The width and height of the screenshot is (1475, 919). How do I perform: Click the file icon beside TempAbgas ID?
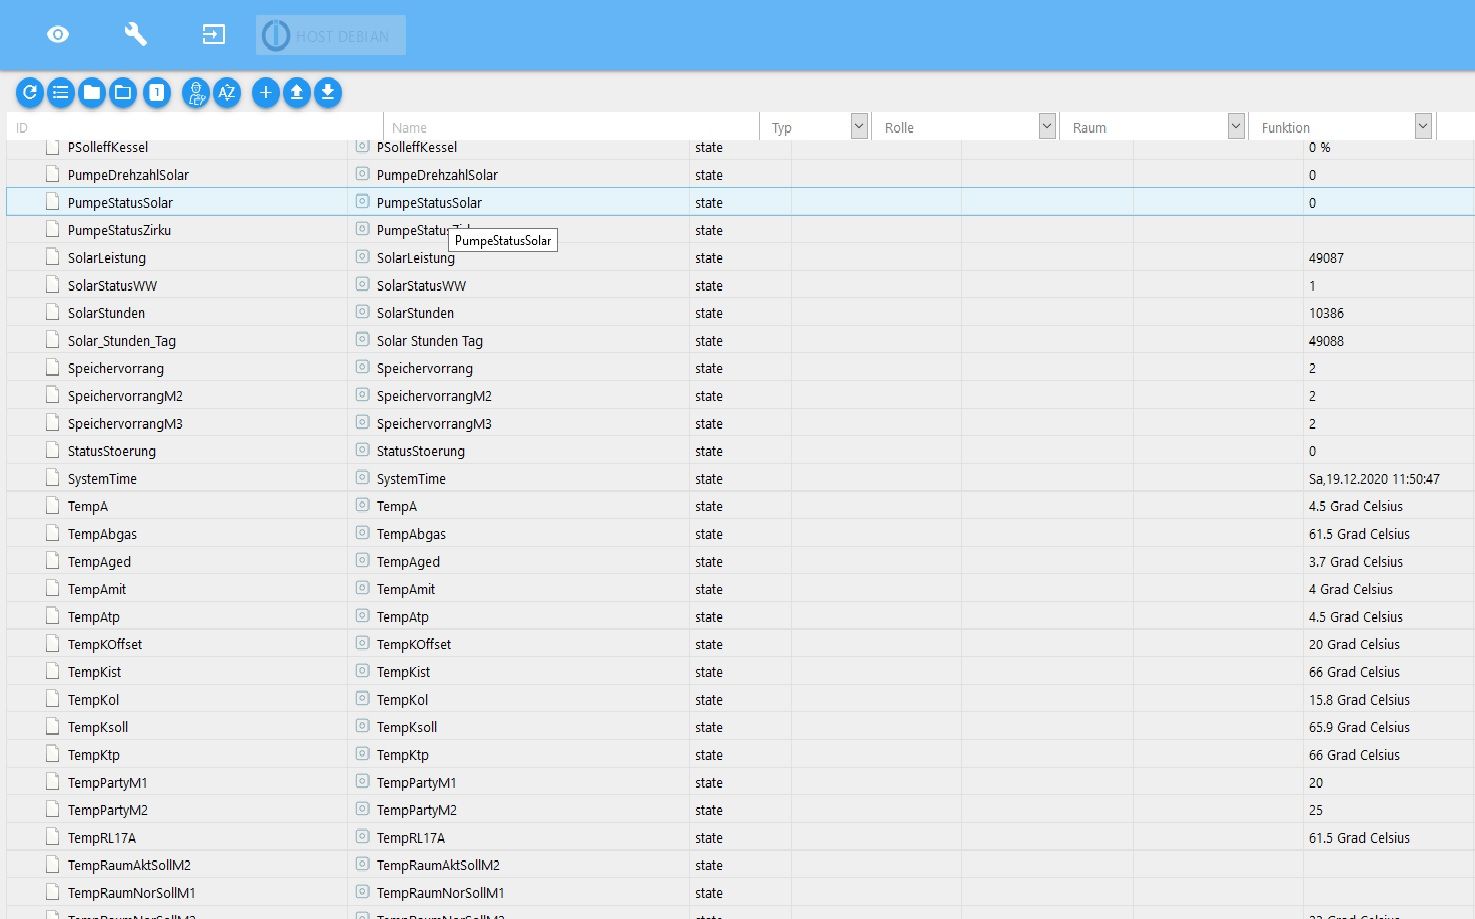tap(52, 533)
